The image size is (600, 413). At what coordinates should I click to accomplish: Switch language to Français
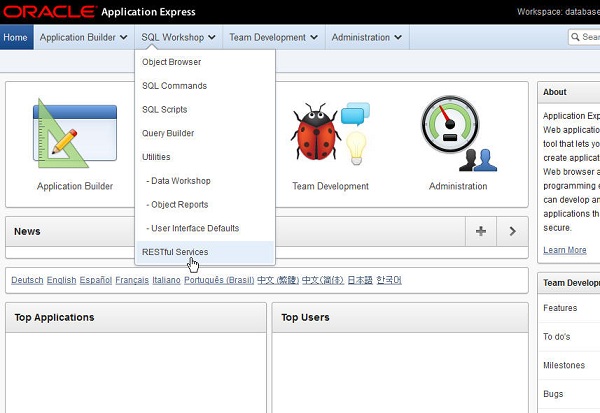point(132,280)
